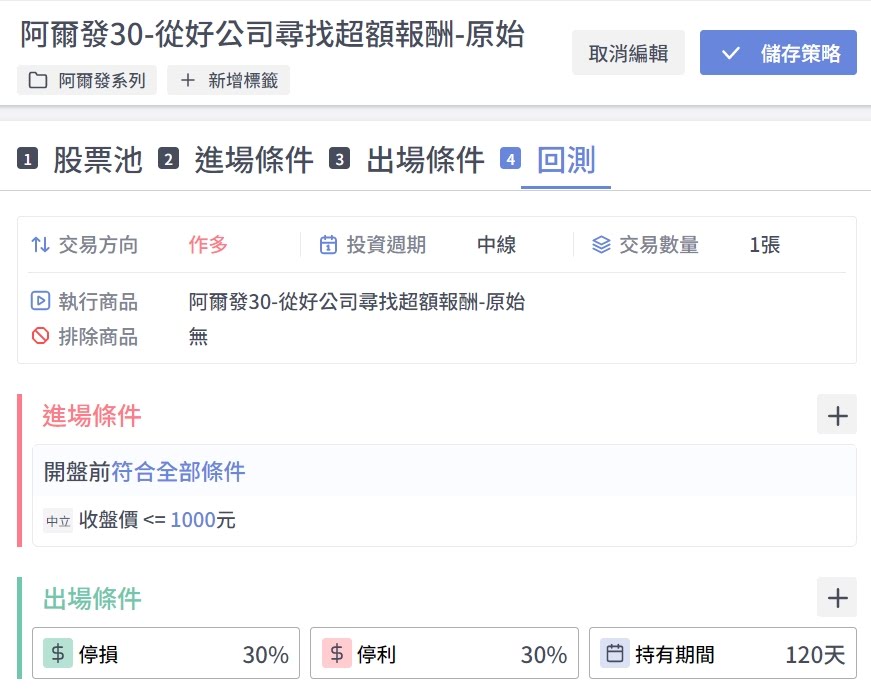Click the plus icon beside 進場條件
The image size is (871, 691).
pos(837,414)
